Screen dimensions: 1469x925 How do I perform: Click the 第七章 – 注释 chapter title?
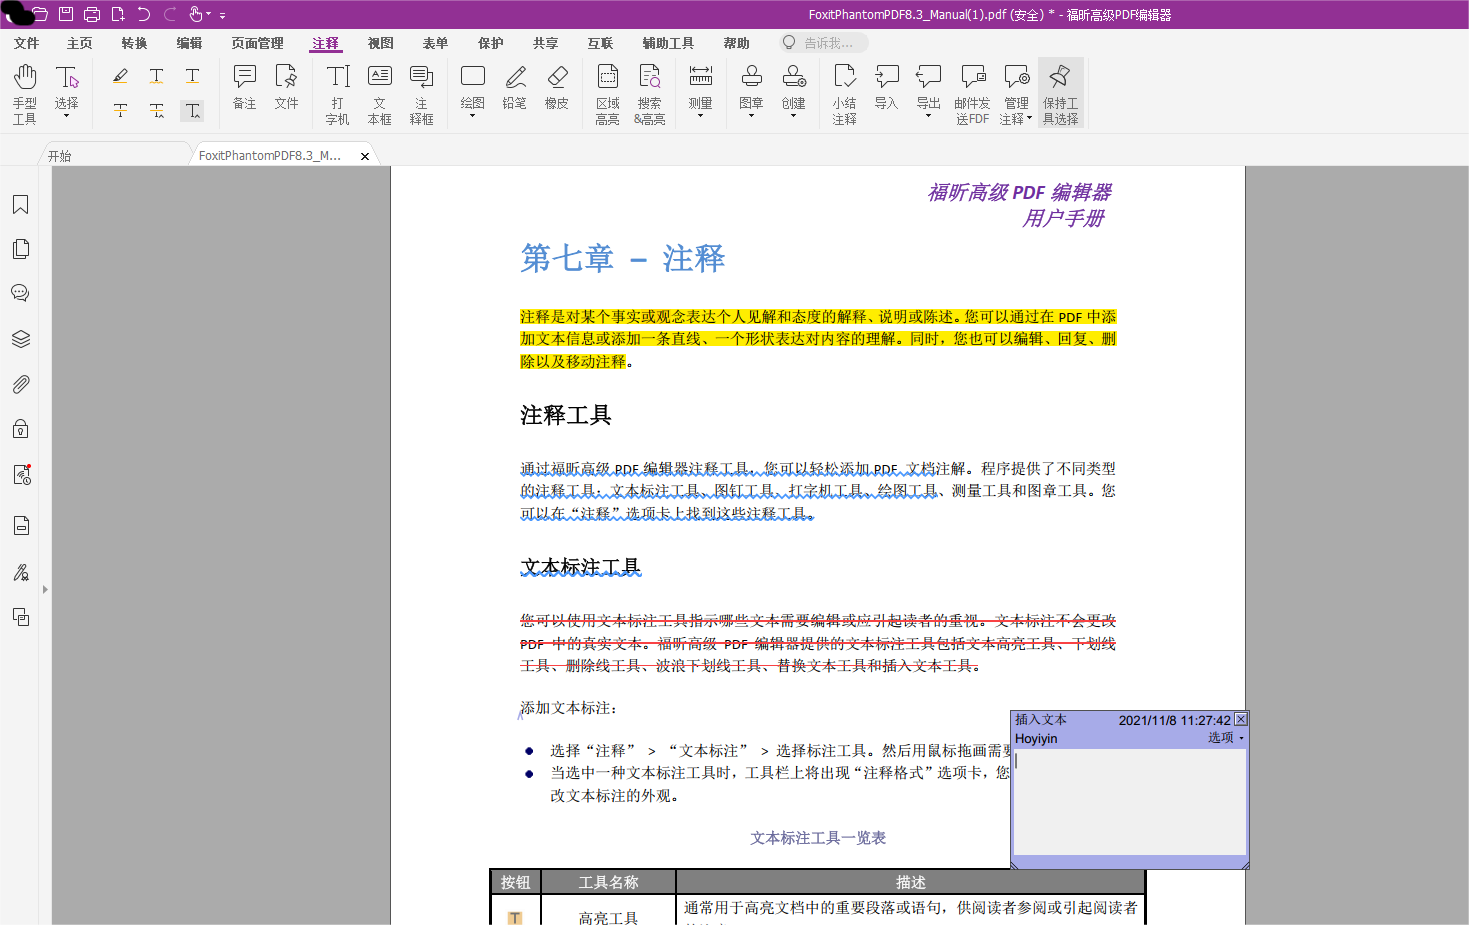point(622,259)
